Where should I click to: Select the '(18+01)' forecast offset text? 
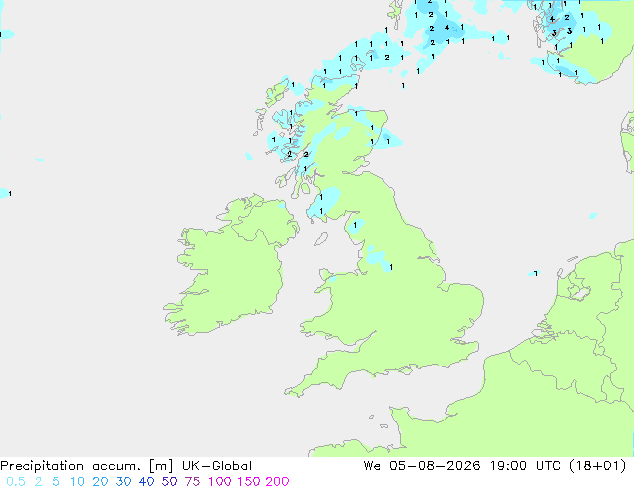point(597,466)
